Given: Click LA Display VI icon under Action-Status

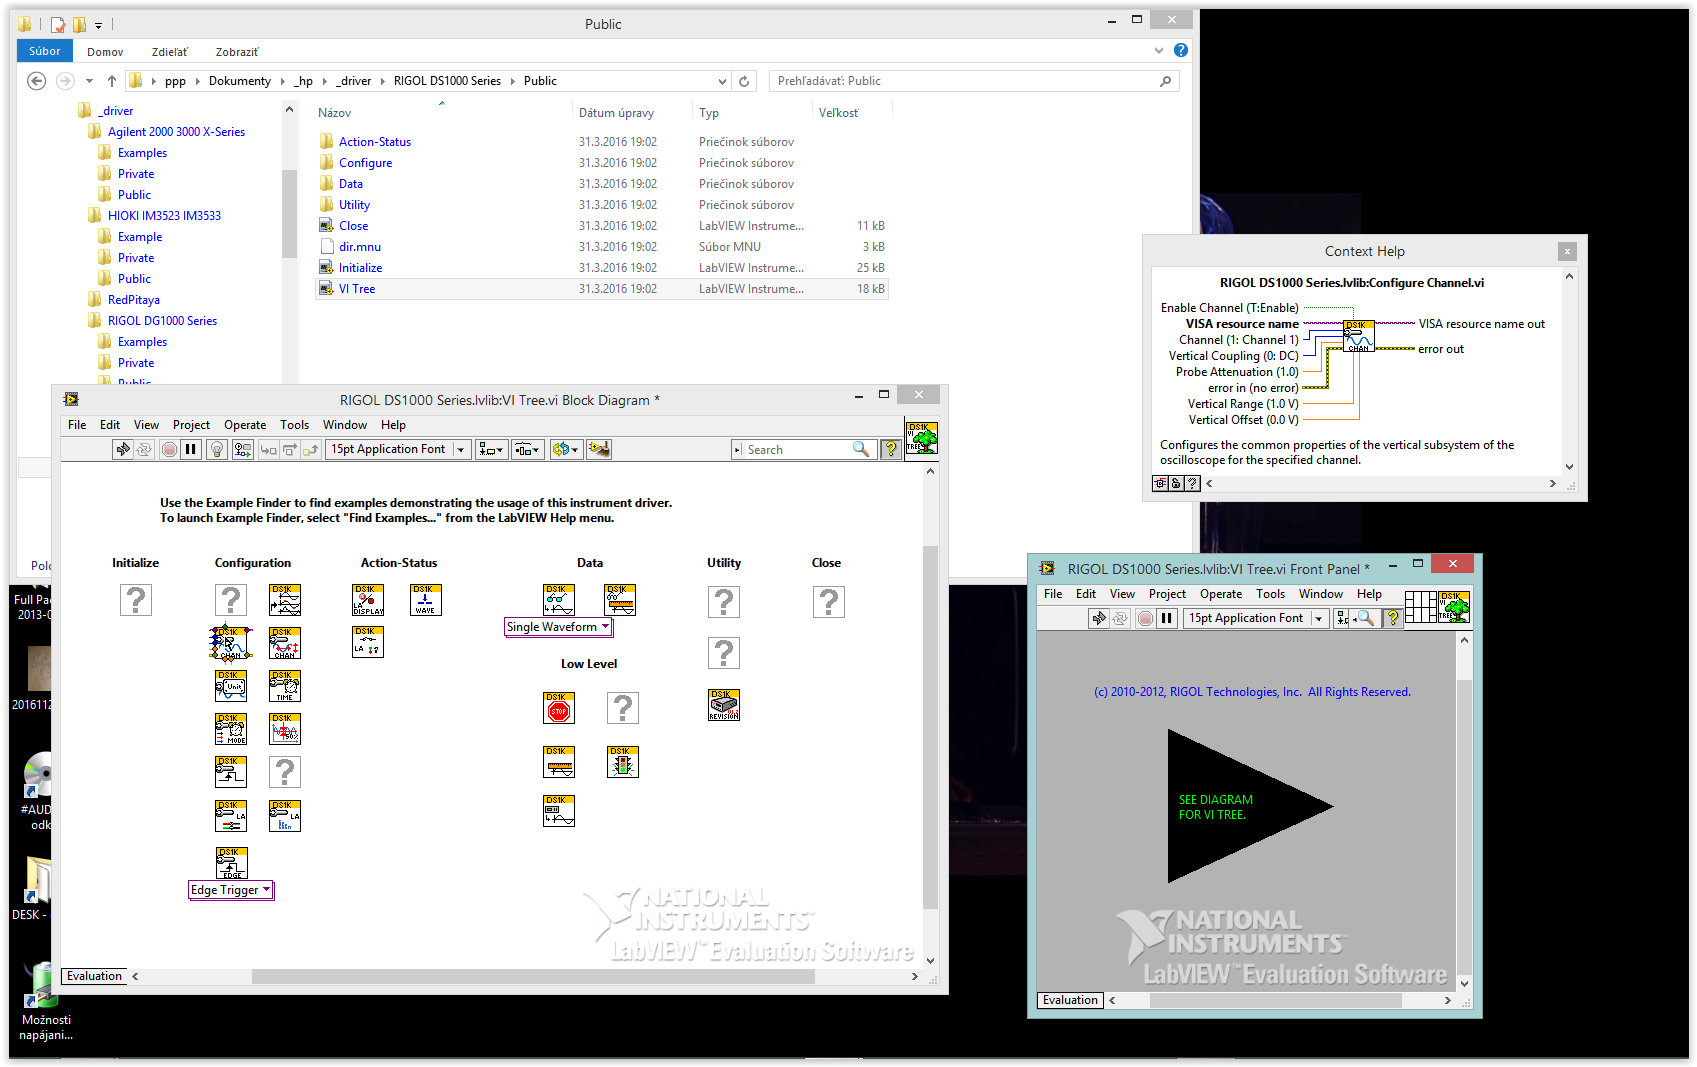Looking at the screenshot, I should pos(368,600).
